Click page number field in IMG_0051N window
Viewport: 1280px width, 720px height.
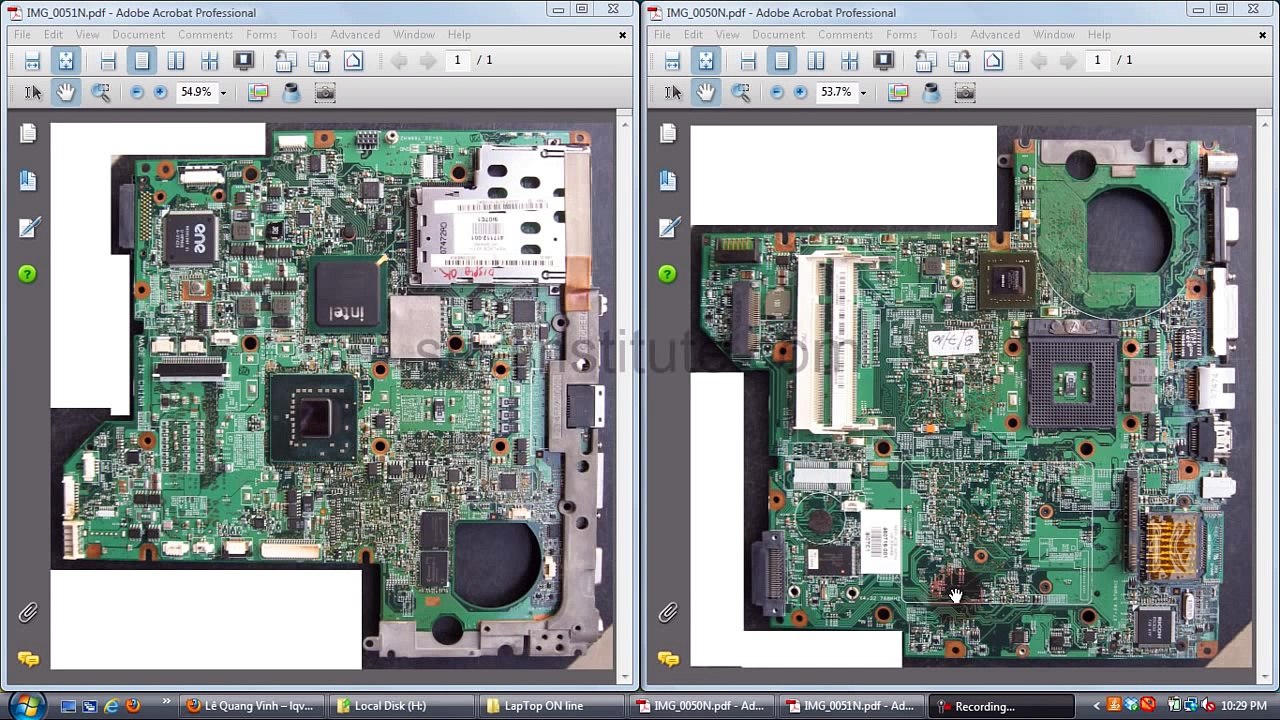(458, 60)
